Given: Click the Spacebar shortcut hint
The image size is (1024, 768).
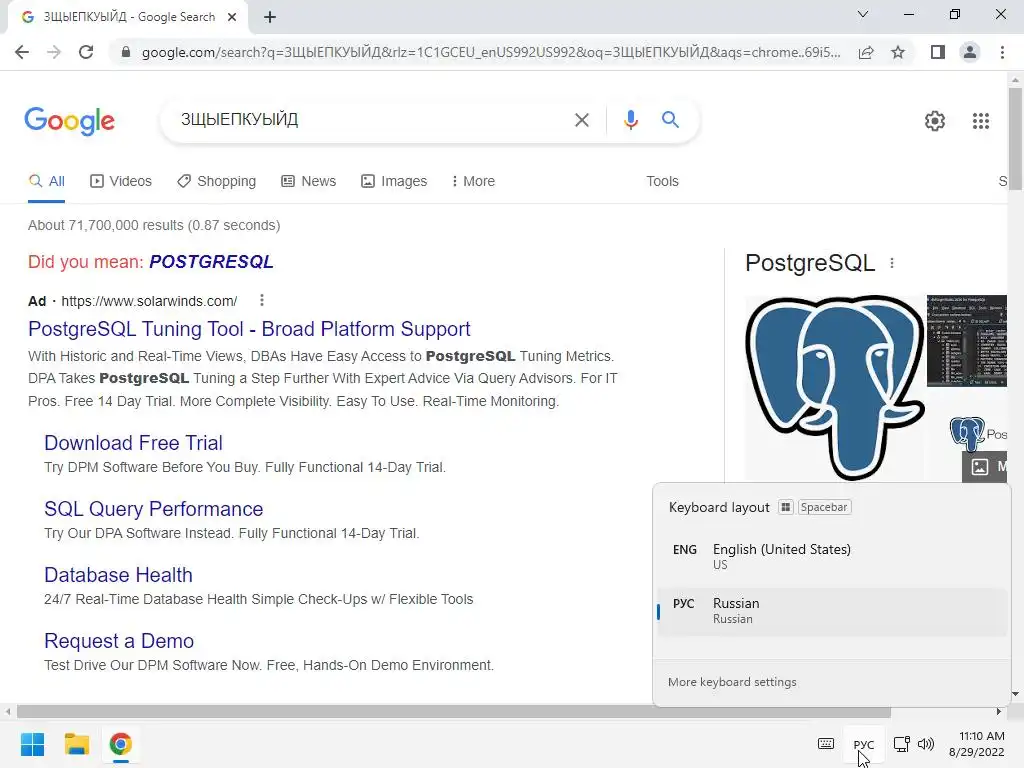Looking at the screenshot, I should click(x=824, y=507).
